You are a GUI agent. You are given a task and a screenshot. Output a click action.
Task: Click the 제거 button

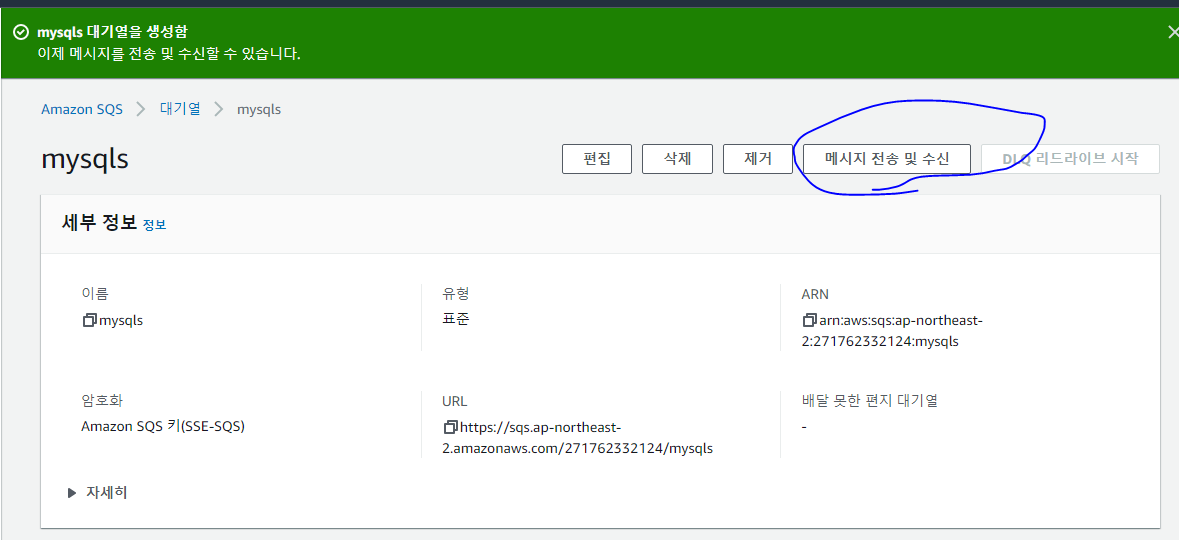758,159
